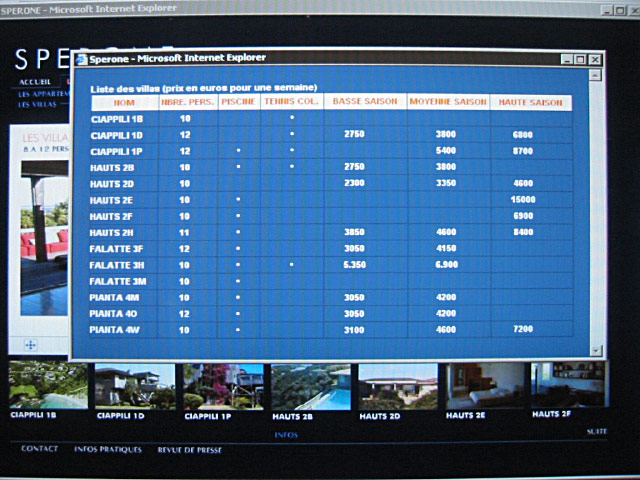Image resolution: width=640 pixels, height=480 pixels.
Task: Click the 6.900 mid season price for FALATTE 3H
Action: [446, 265]
